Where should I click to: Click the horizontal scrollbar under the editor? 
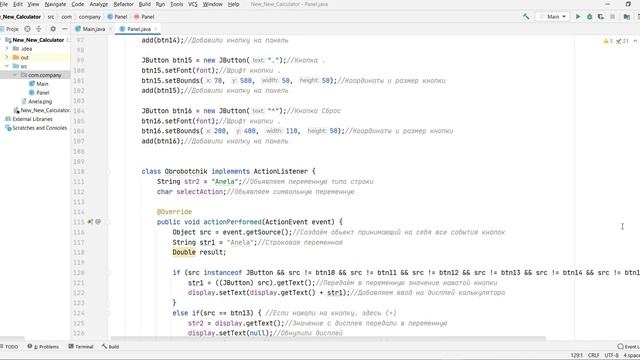click(328, 338)
